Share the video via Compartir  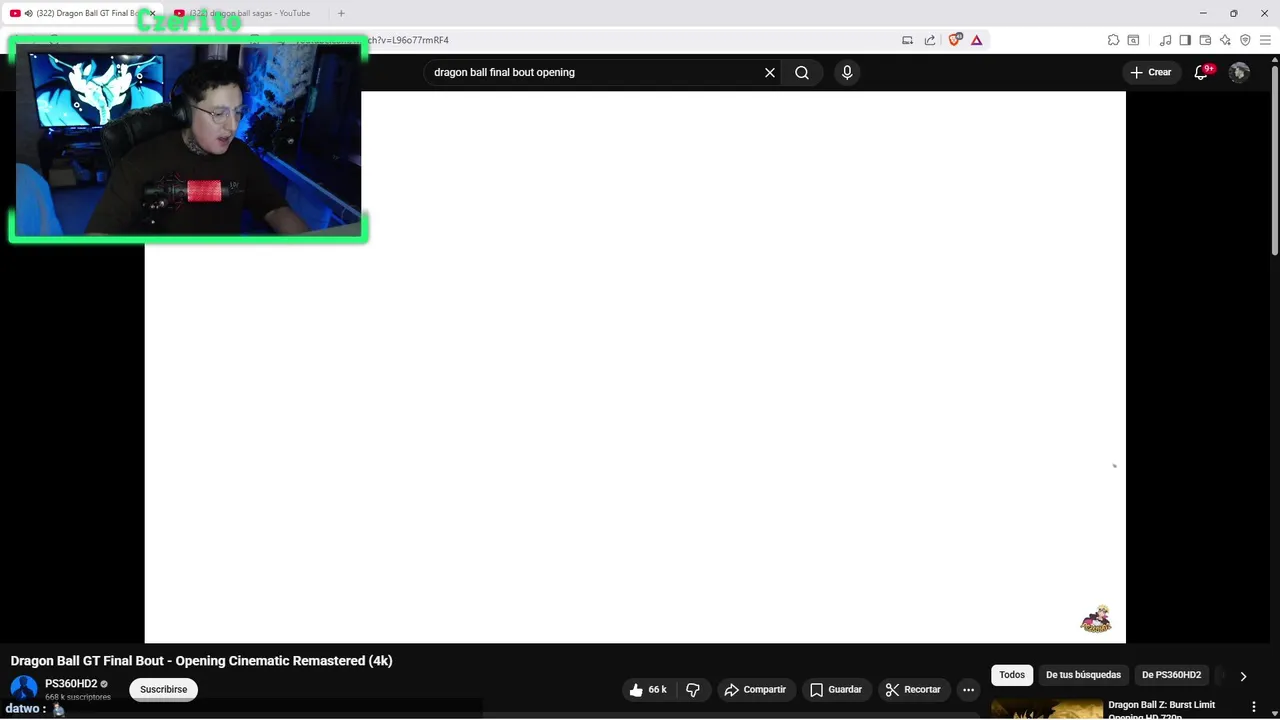pyautogui.click(x=755, y=689)
